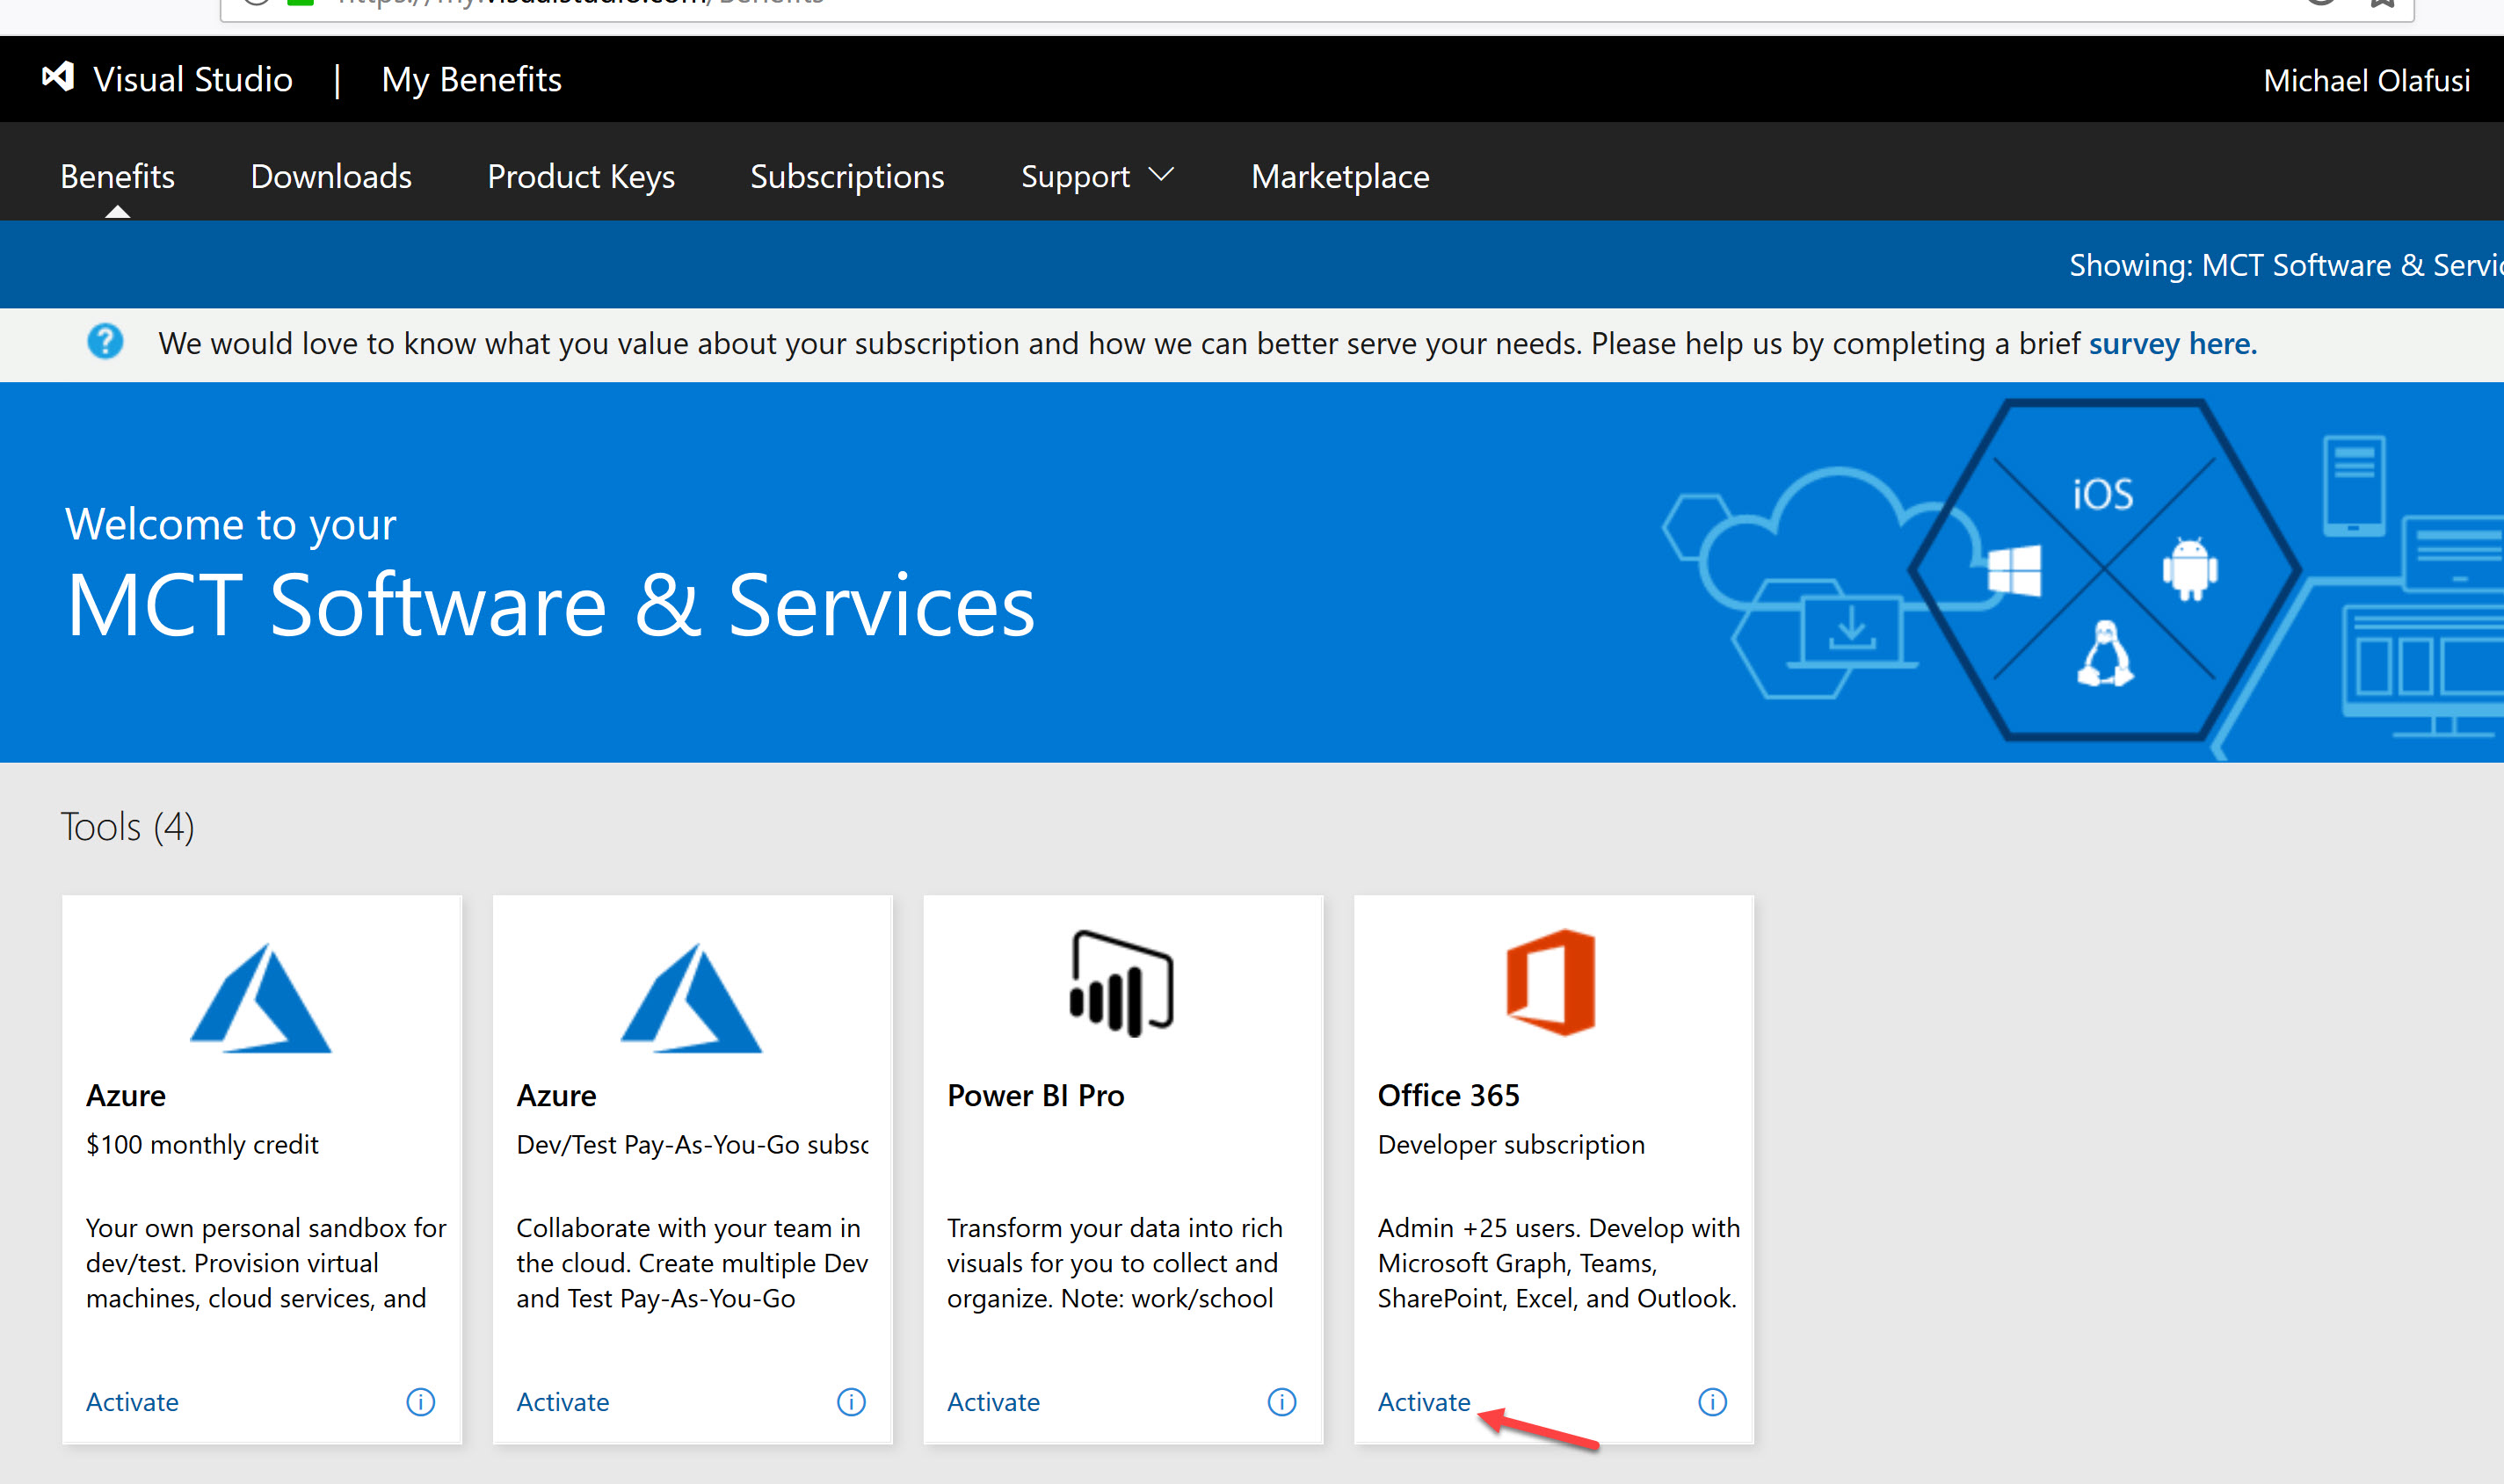Select the Downloads tab
This screenshot has width=2504, height=1484.
330,177
